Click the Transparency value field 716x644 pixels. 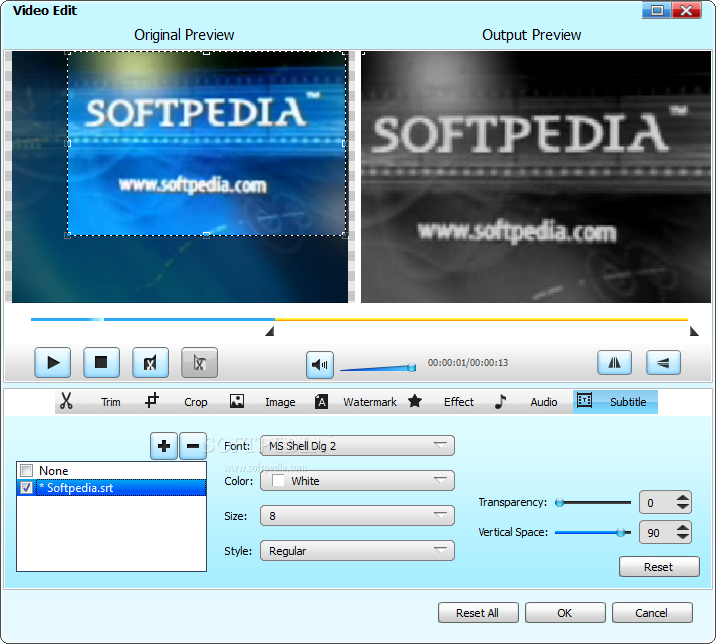[658, 503]
